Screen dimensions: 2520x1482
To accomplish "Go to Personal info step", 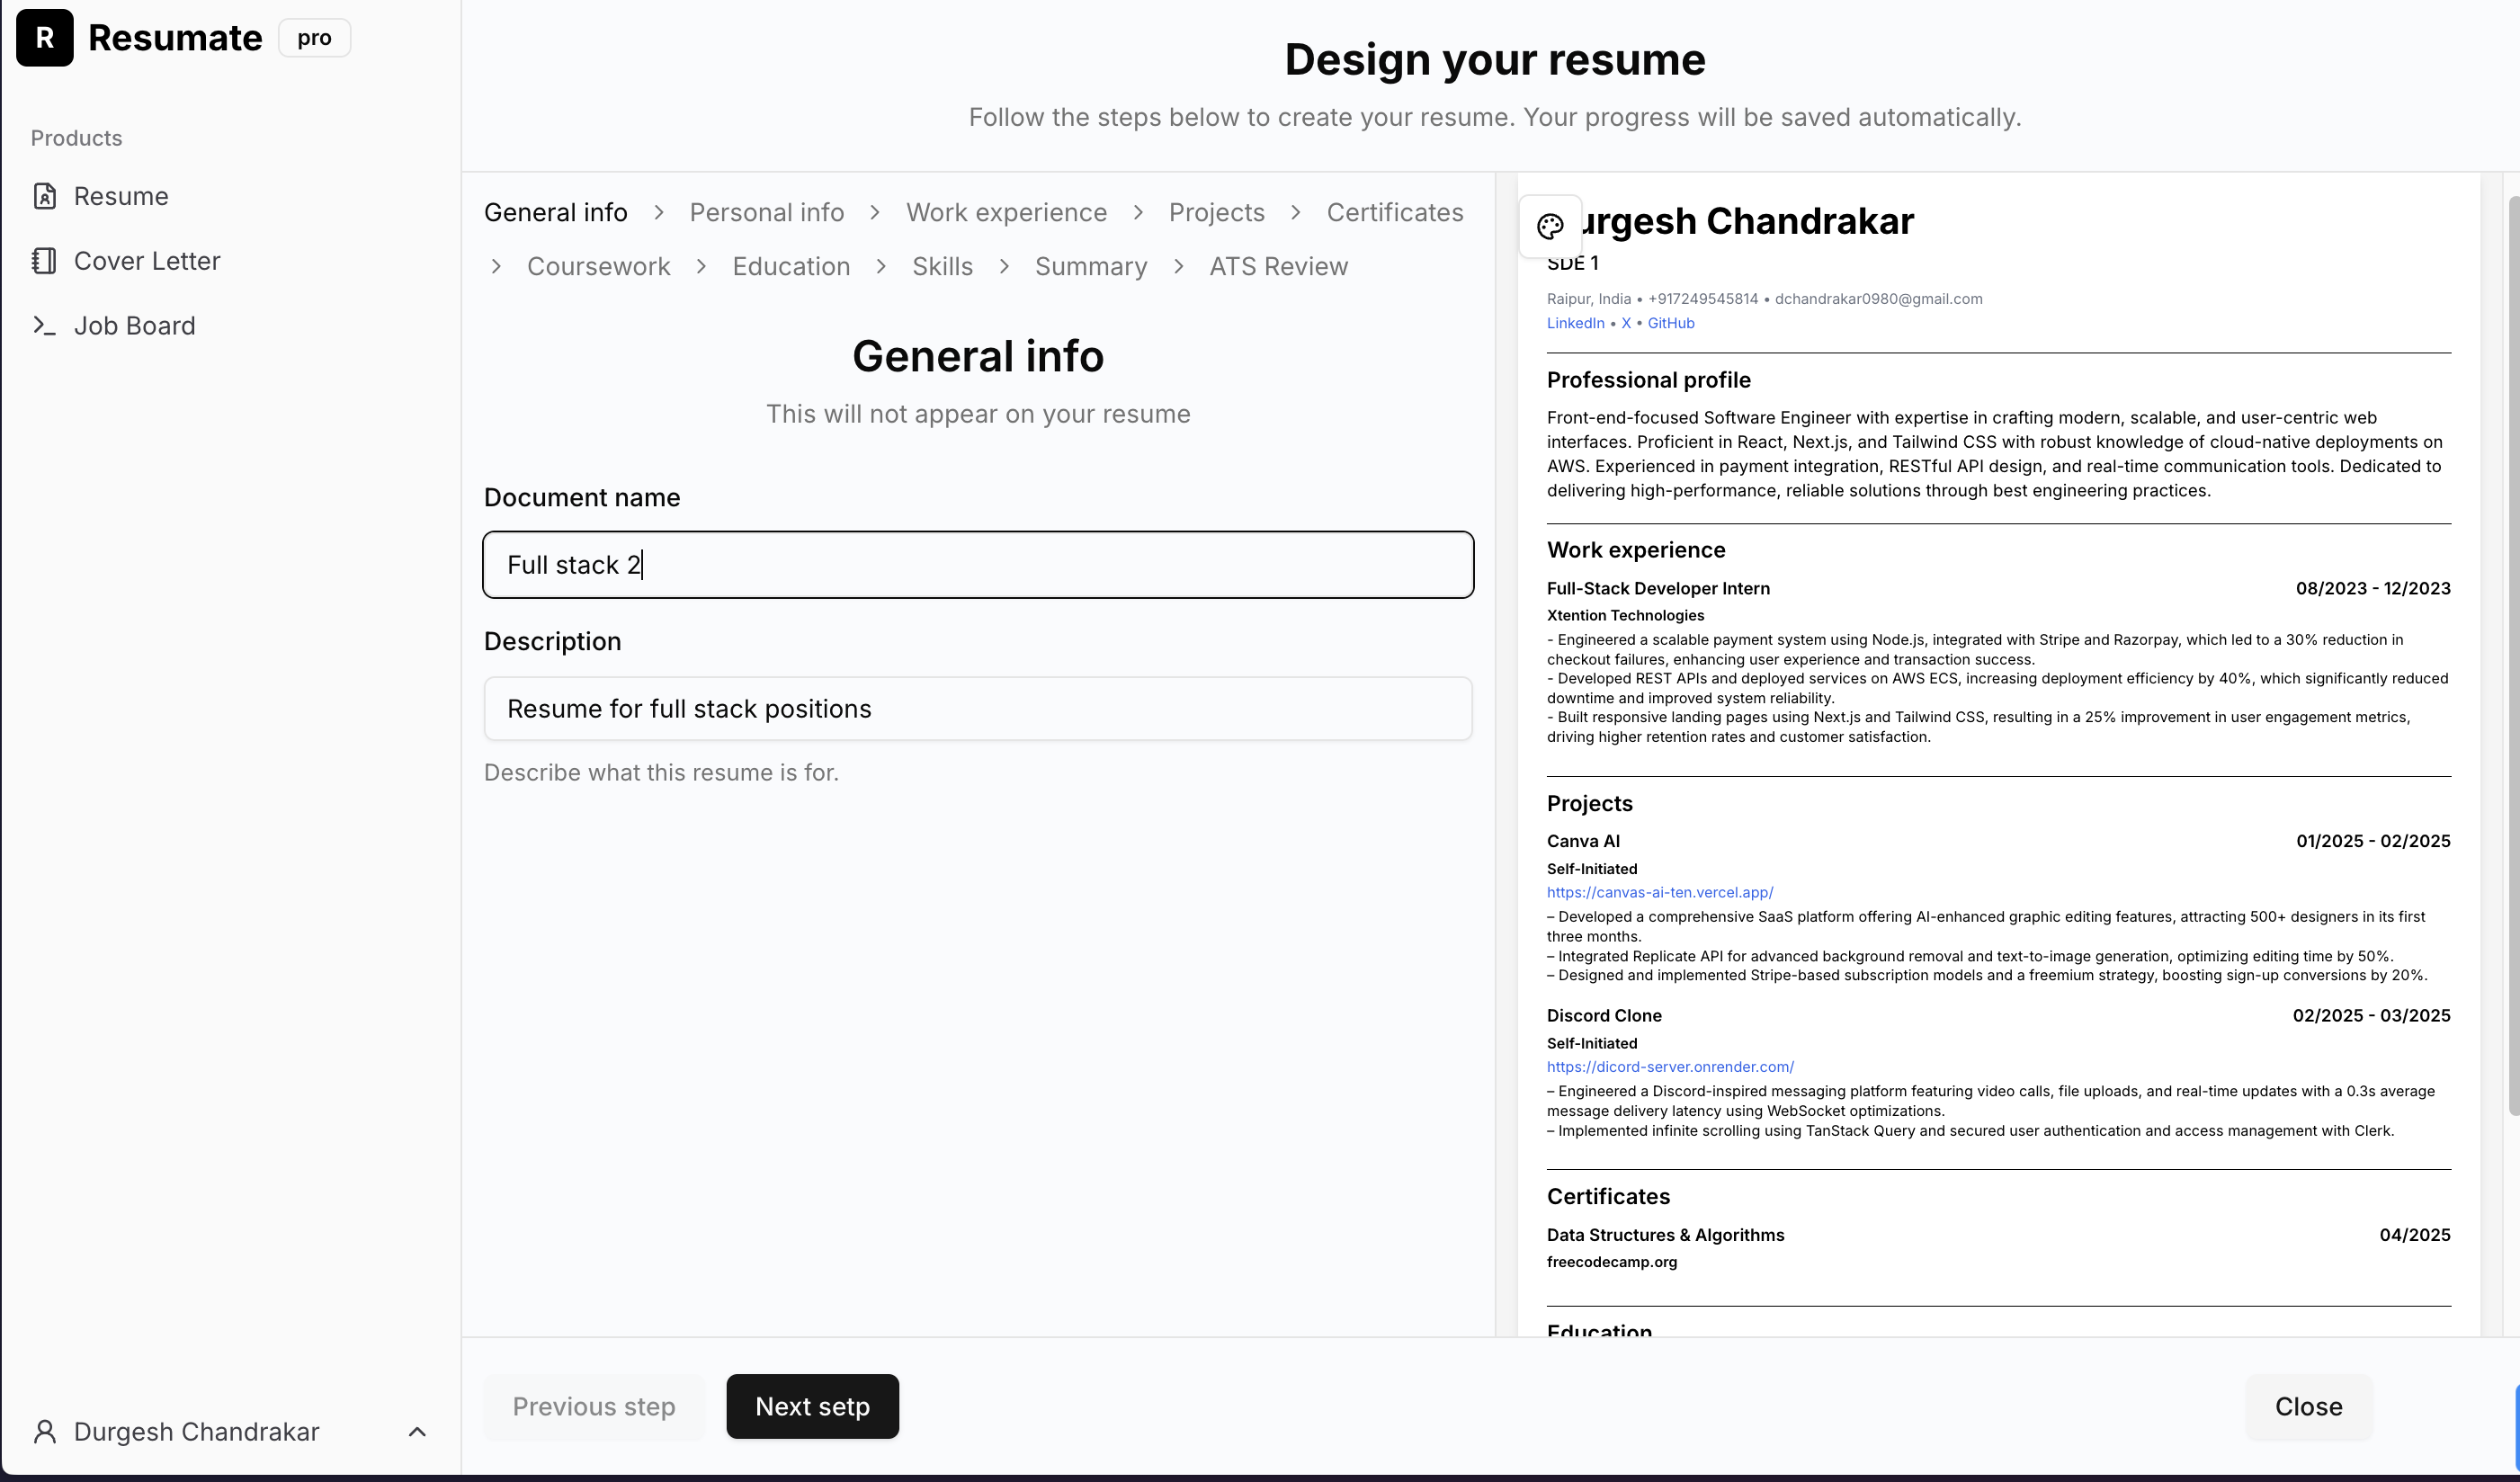I will tap(766, 213).
